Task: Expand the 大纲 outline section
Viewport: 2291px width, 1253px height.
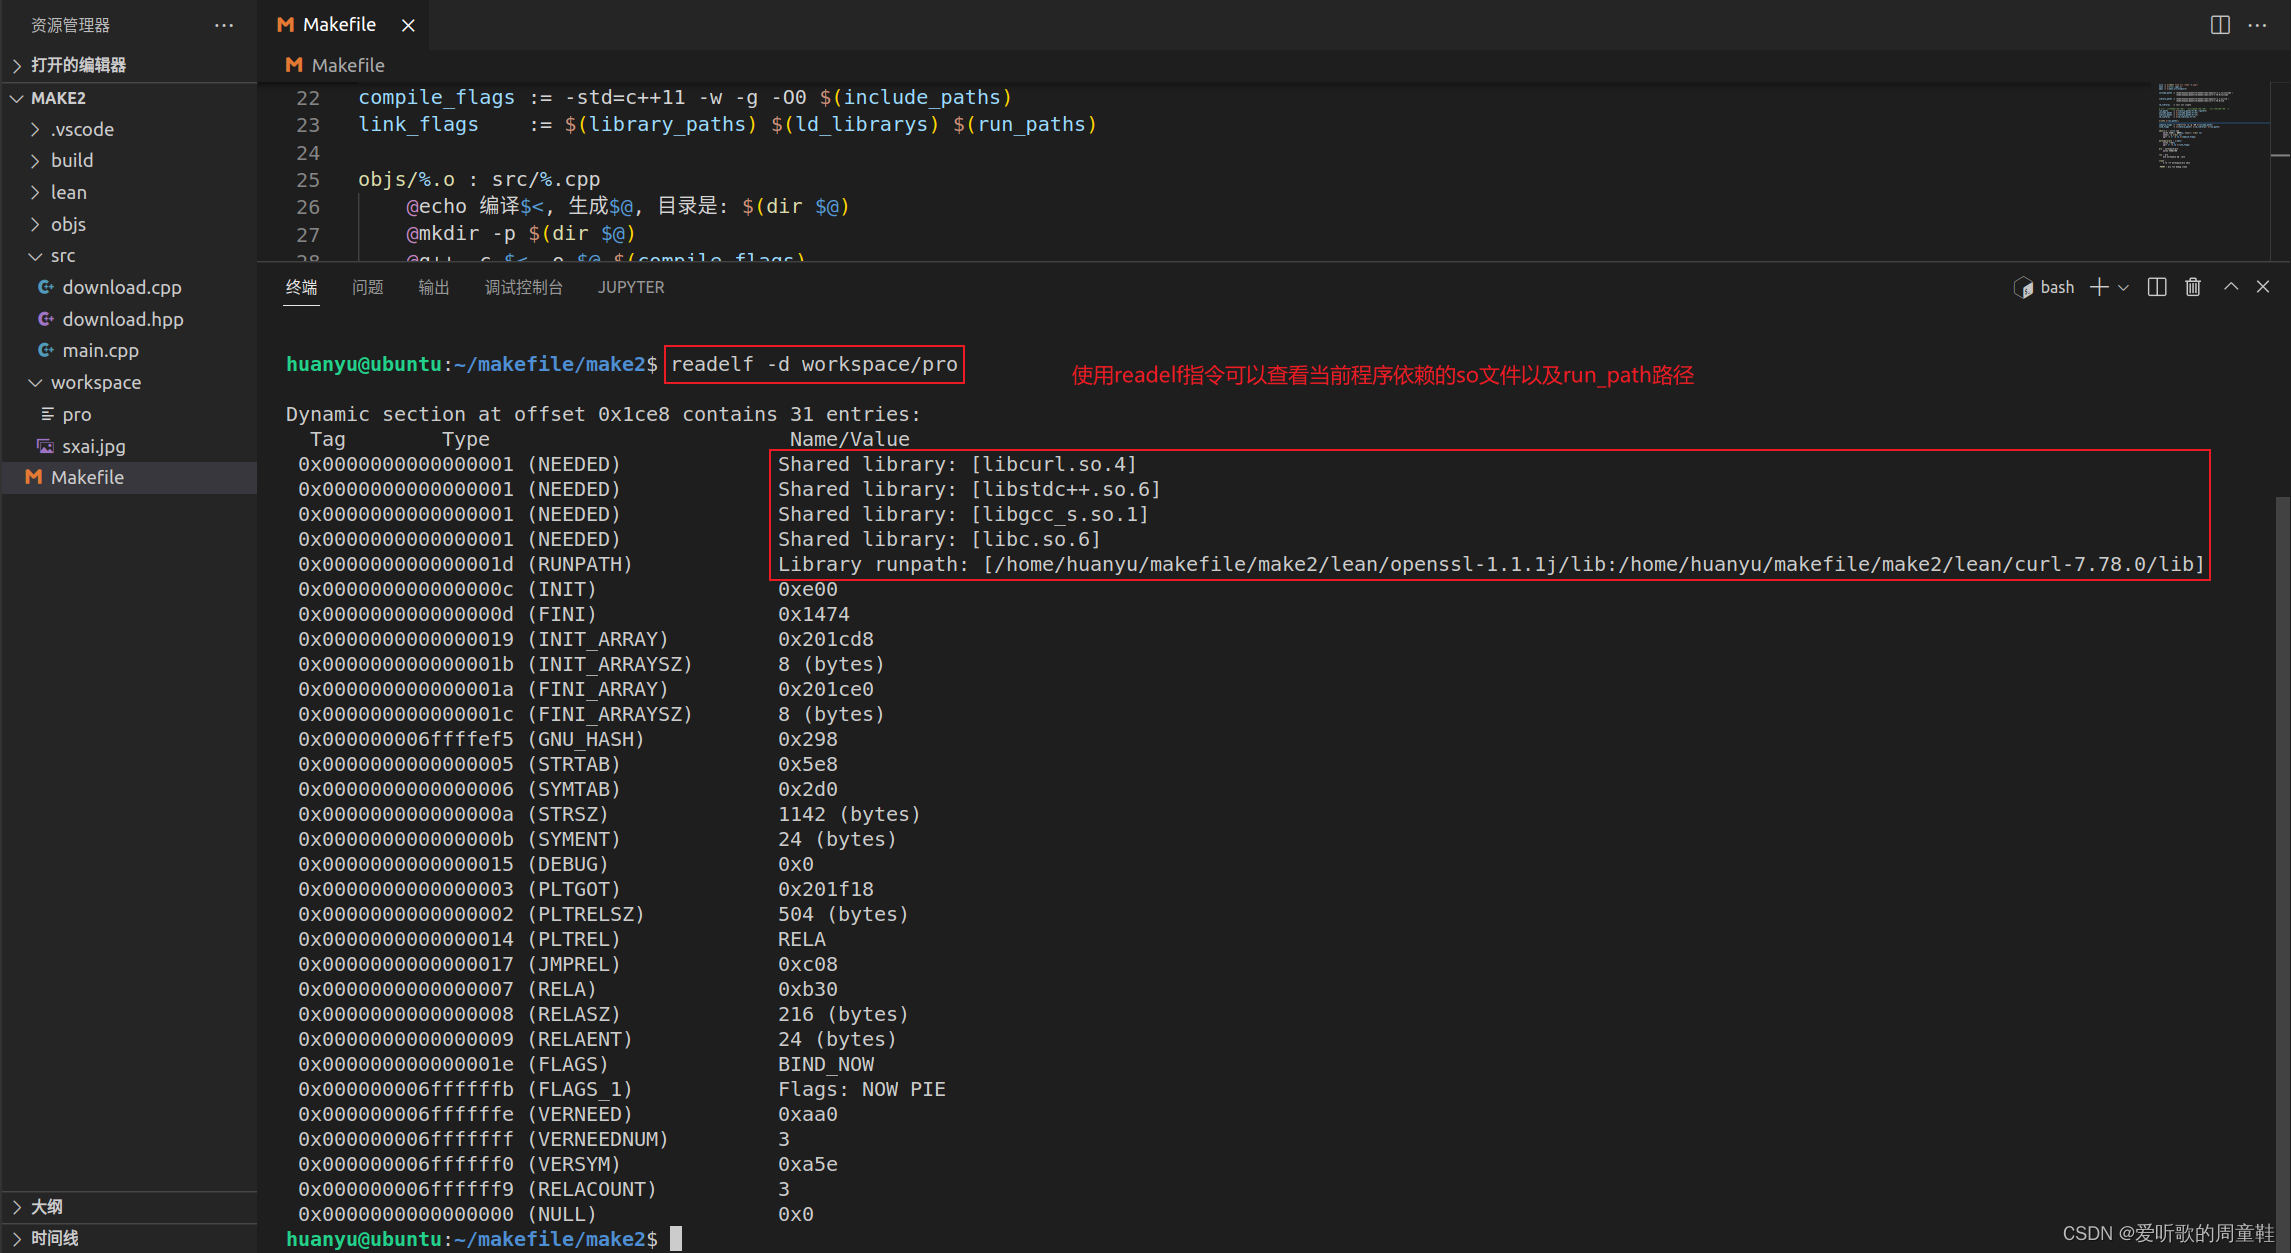Action: pyautogui.click(x=47, y=1206)
